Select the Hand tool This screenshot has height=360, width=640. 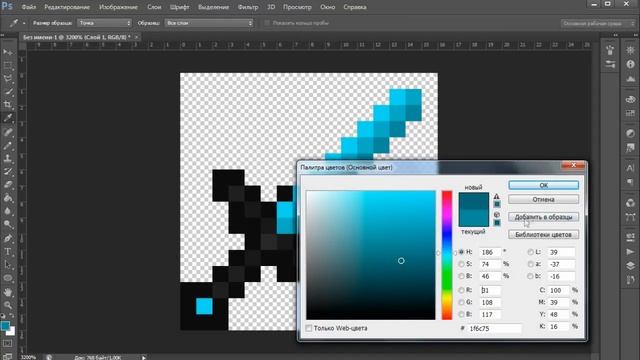click(x=8, y=292)
